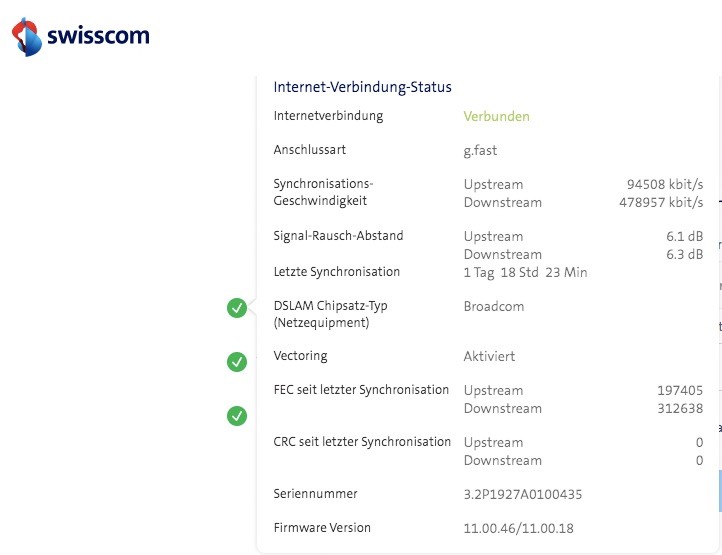Click the upstream sync speed 94508 kbit/s

click(664, 184)
